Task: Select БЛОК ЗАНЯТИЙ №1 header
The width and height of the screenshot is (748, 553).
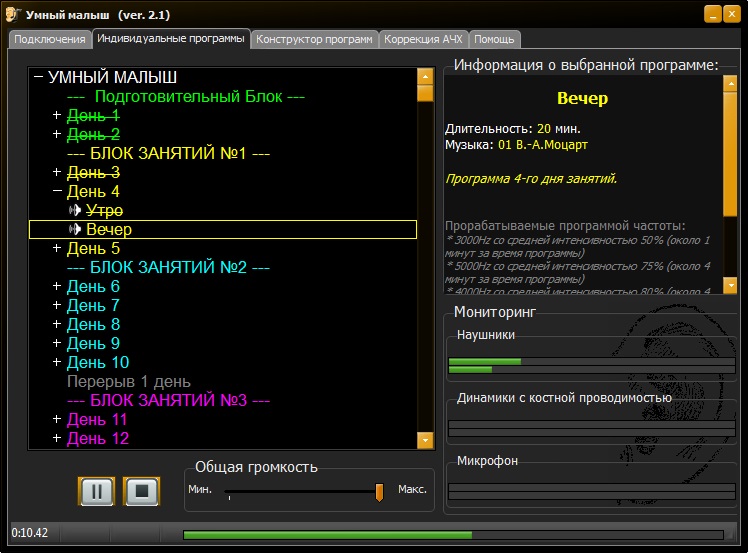Action: coord(168,153)
